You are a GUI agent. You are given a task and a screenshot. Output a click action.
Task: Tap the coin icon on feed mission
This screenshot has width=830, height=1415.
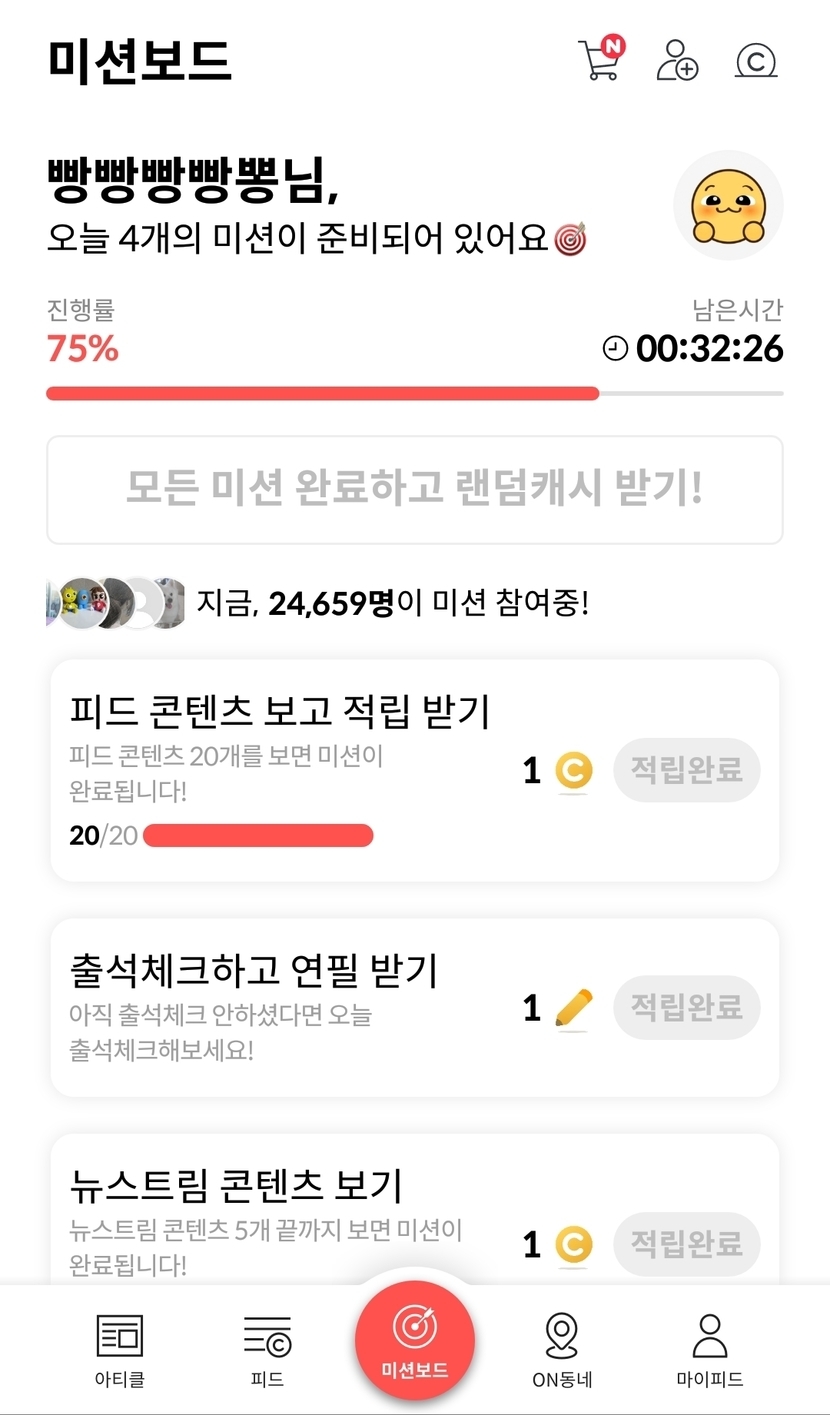click(x=573, y=771)
